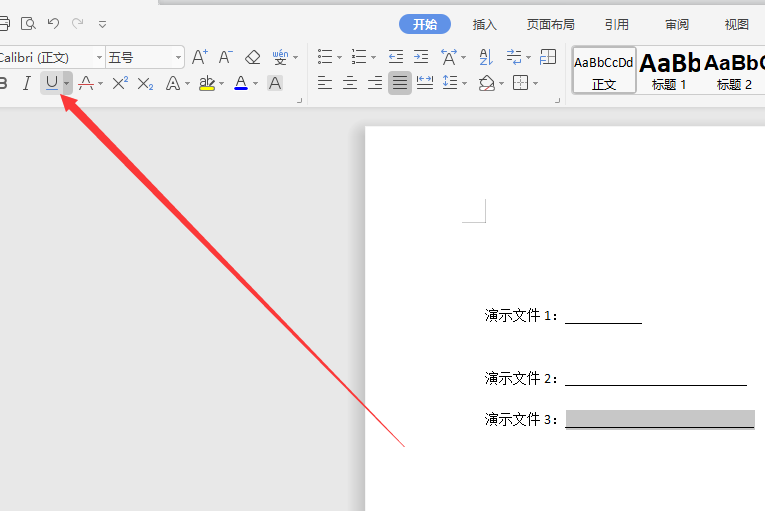The width and height of the screenshot is (765, 511).
Task: Apply the 正文 style
Action: pos(604,70)
